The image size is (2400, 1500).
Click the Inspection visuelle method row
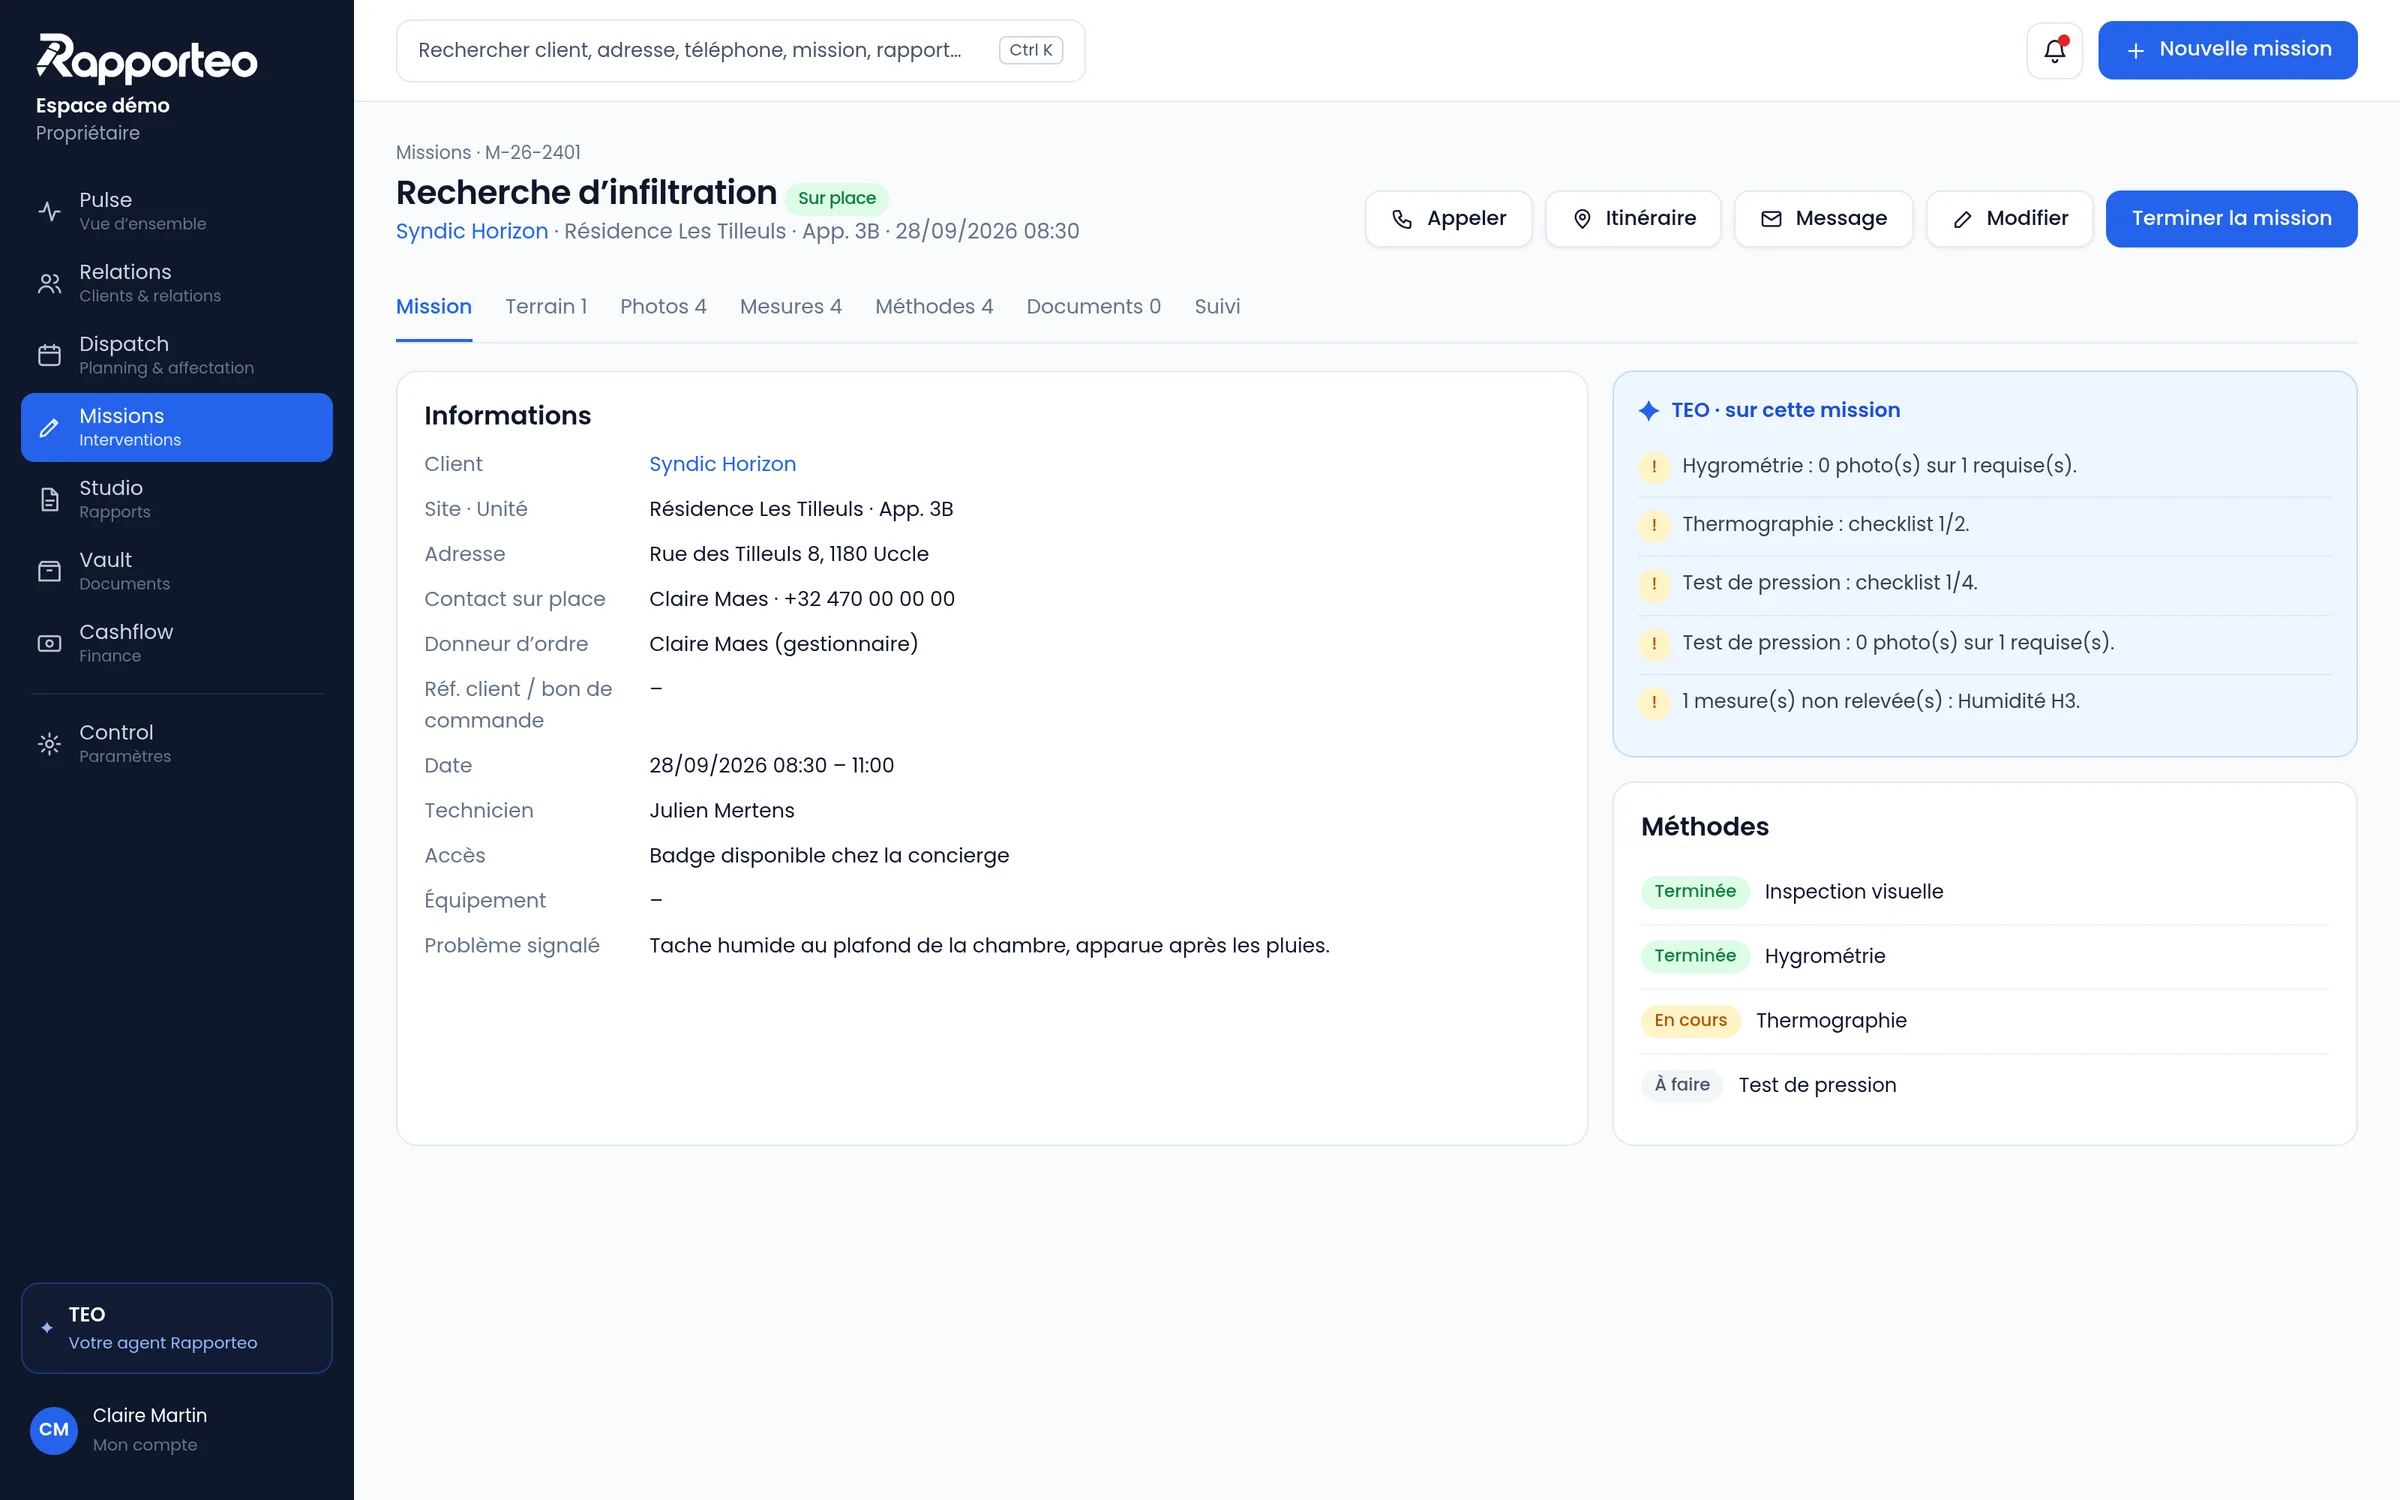pyautogui.click(x=1984, y=892)
